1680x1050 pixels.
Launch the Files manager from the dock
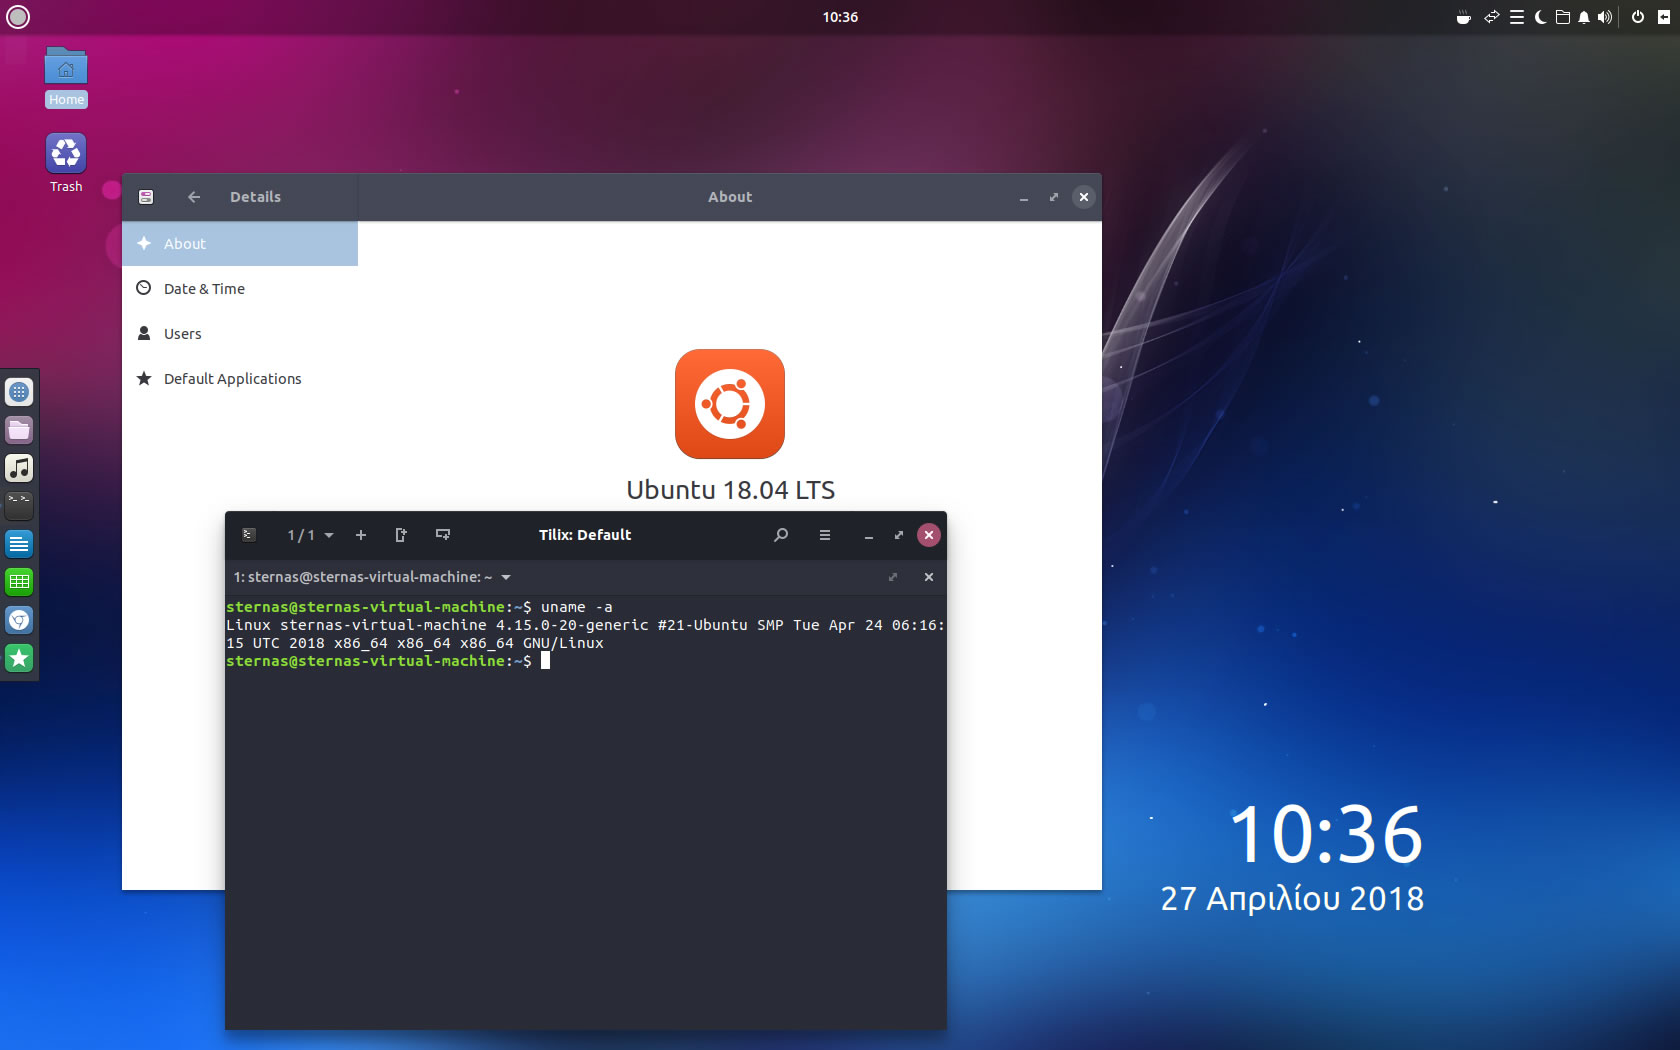point(19,430)
